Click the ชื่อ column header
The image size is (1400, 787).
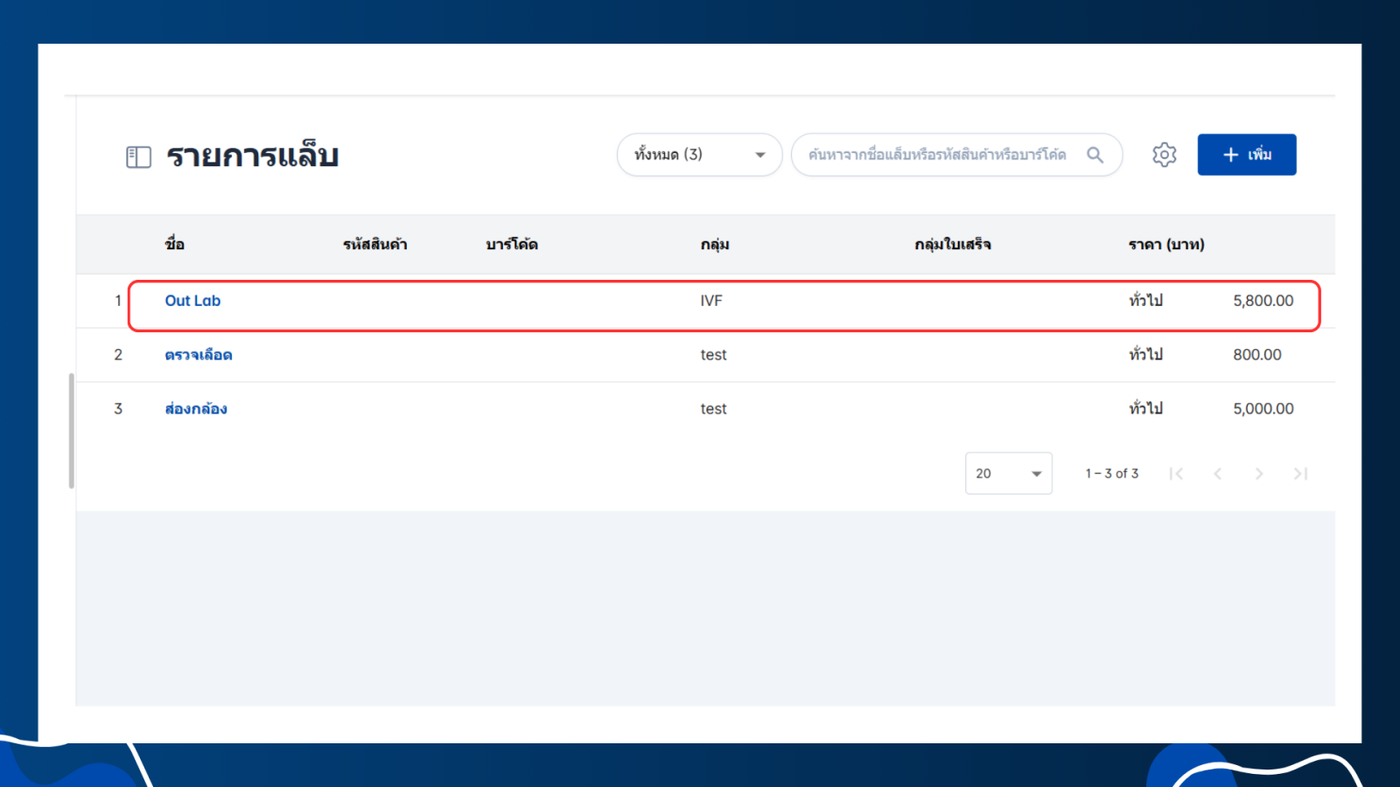click(175, 245)
